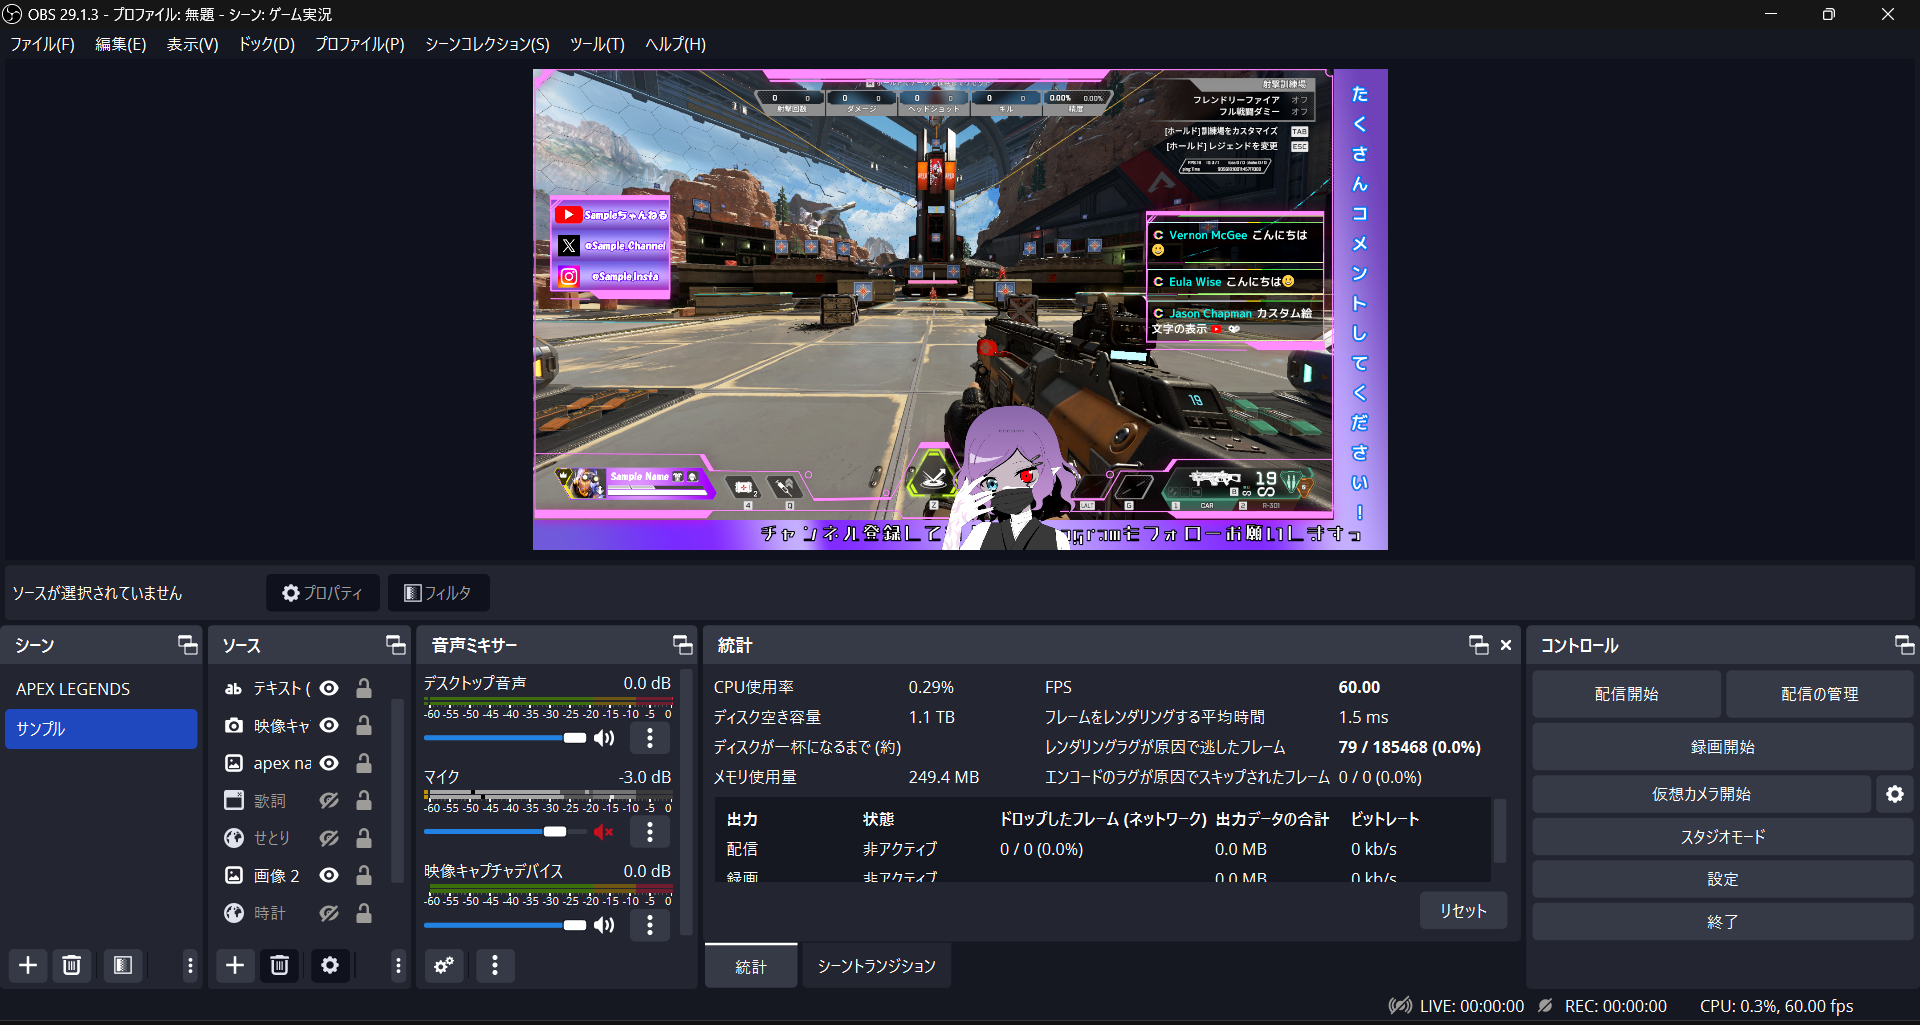Click the browser globe icon of 時計 source
Viewport: 1920px width, 1025px height.
(x=233, y=912)
